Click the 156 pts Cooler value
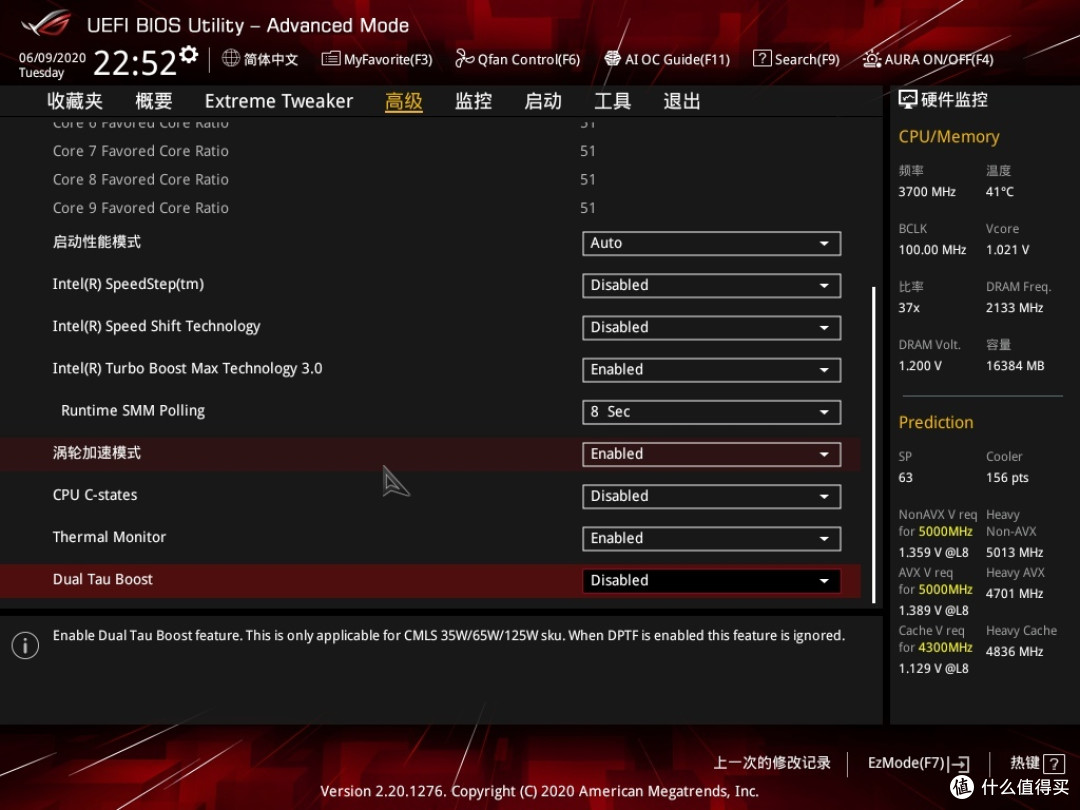Image resolution: width=1080 pixels, height=810 pixels. coord(1007,477)
